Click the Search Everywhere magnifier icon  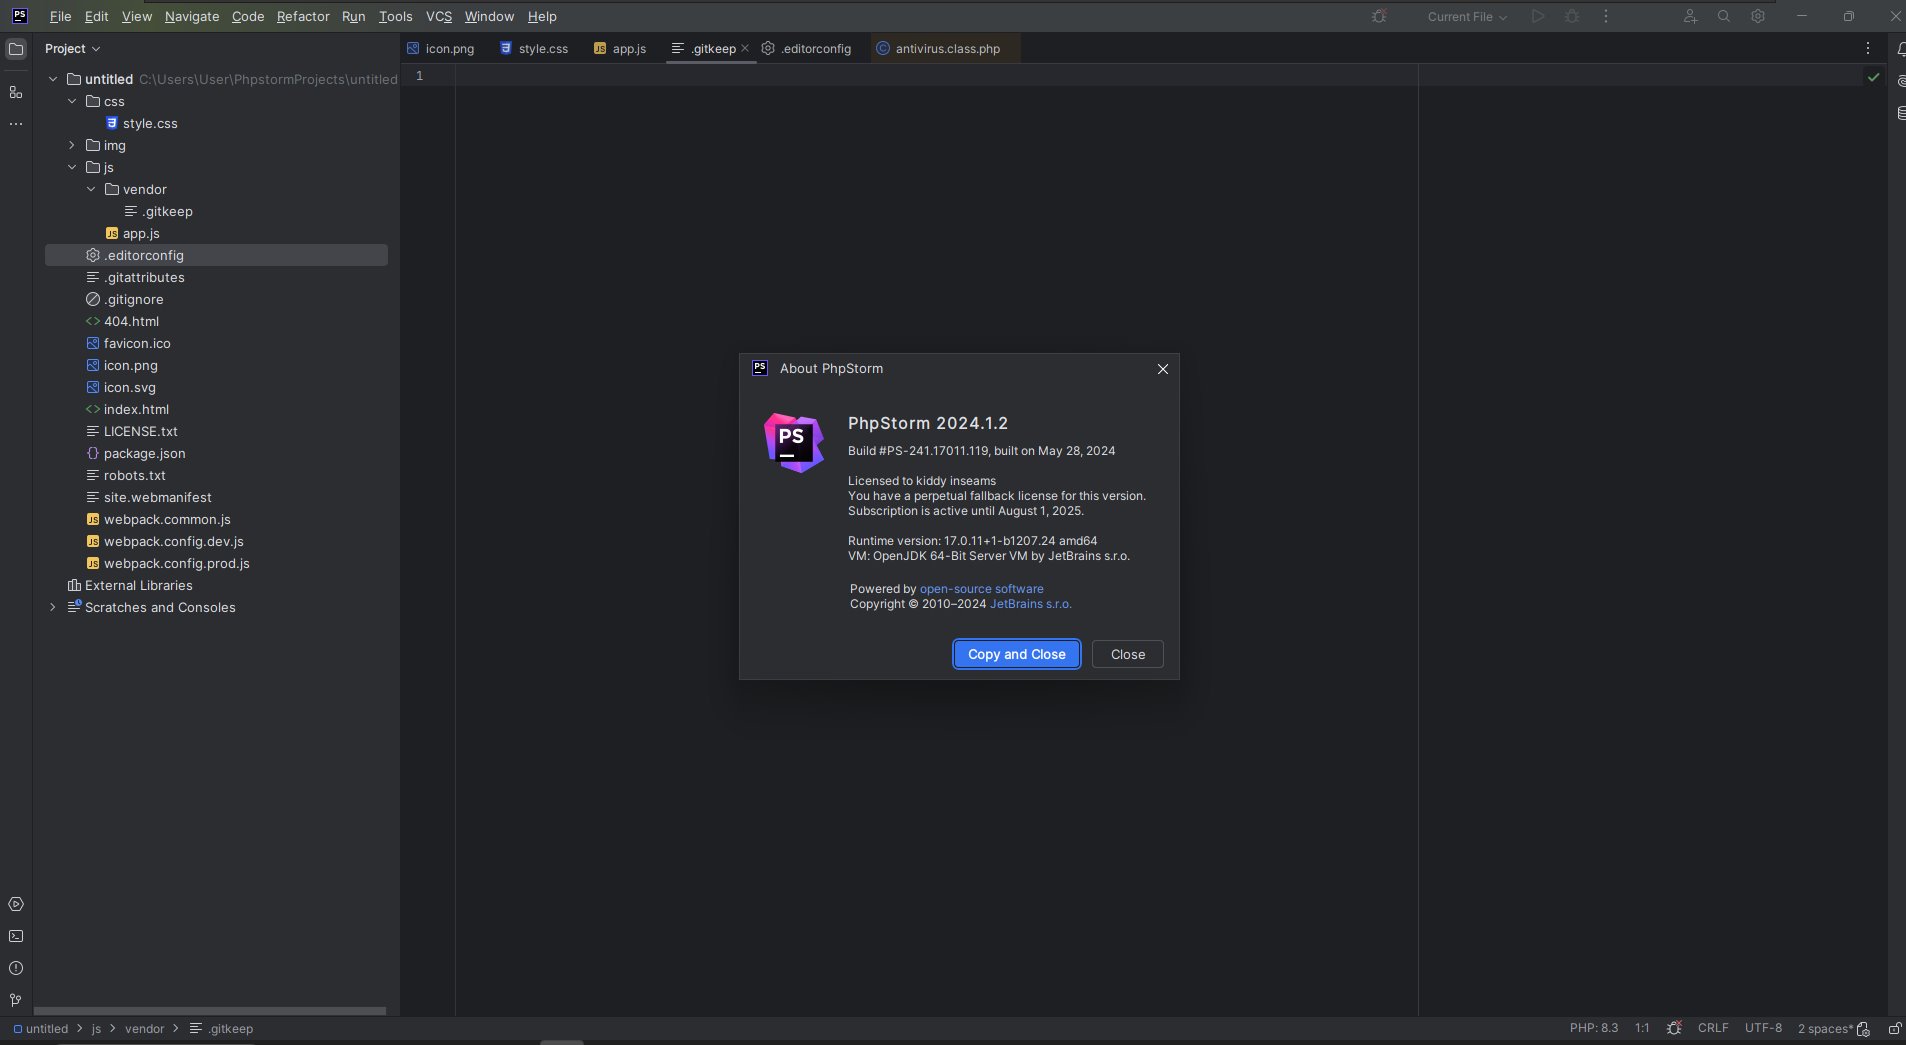[1723, 17]
